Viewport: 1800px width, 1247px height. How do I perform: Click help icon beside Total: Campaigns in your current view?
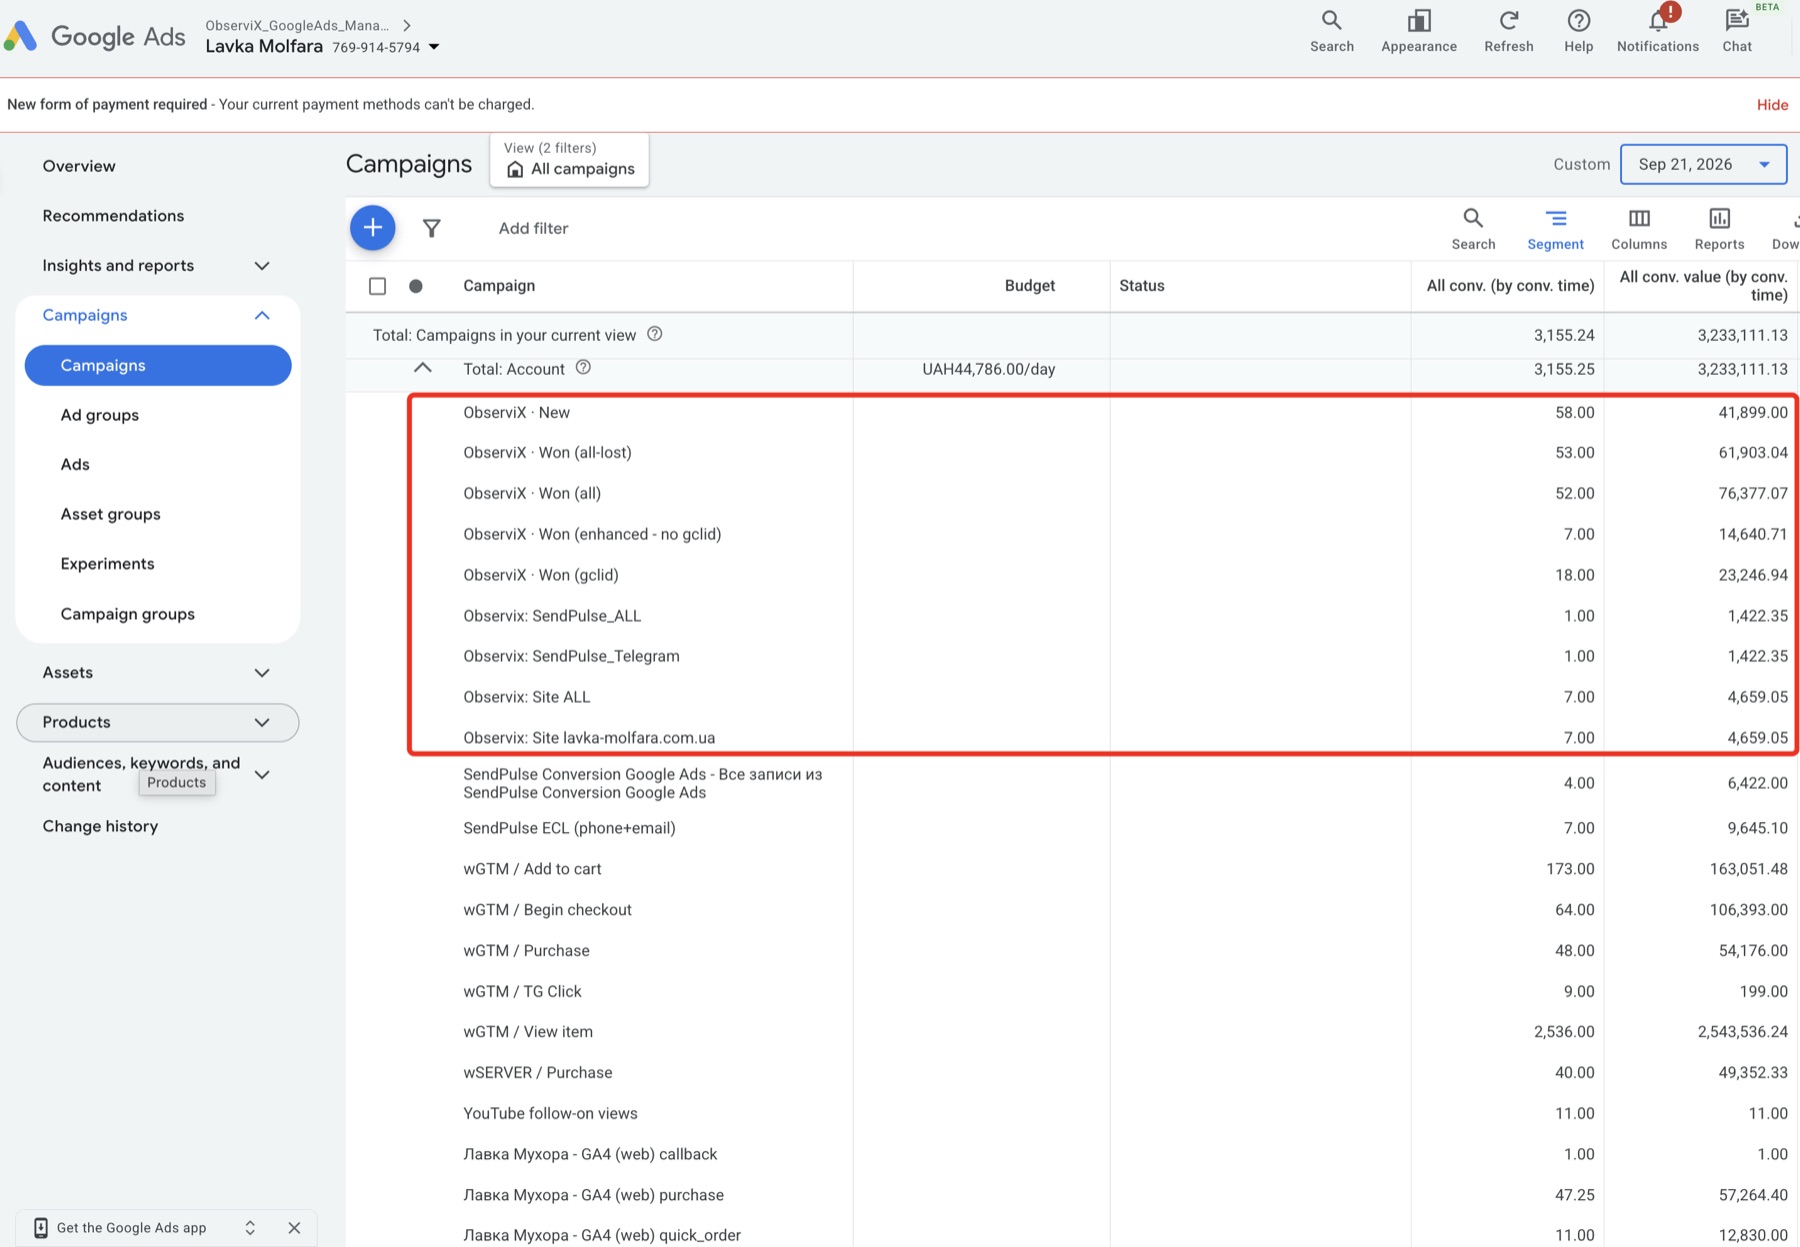[654, 334]
